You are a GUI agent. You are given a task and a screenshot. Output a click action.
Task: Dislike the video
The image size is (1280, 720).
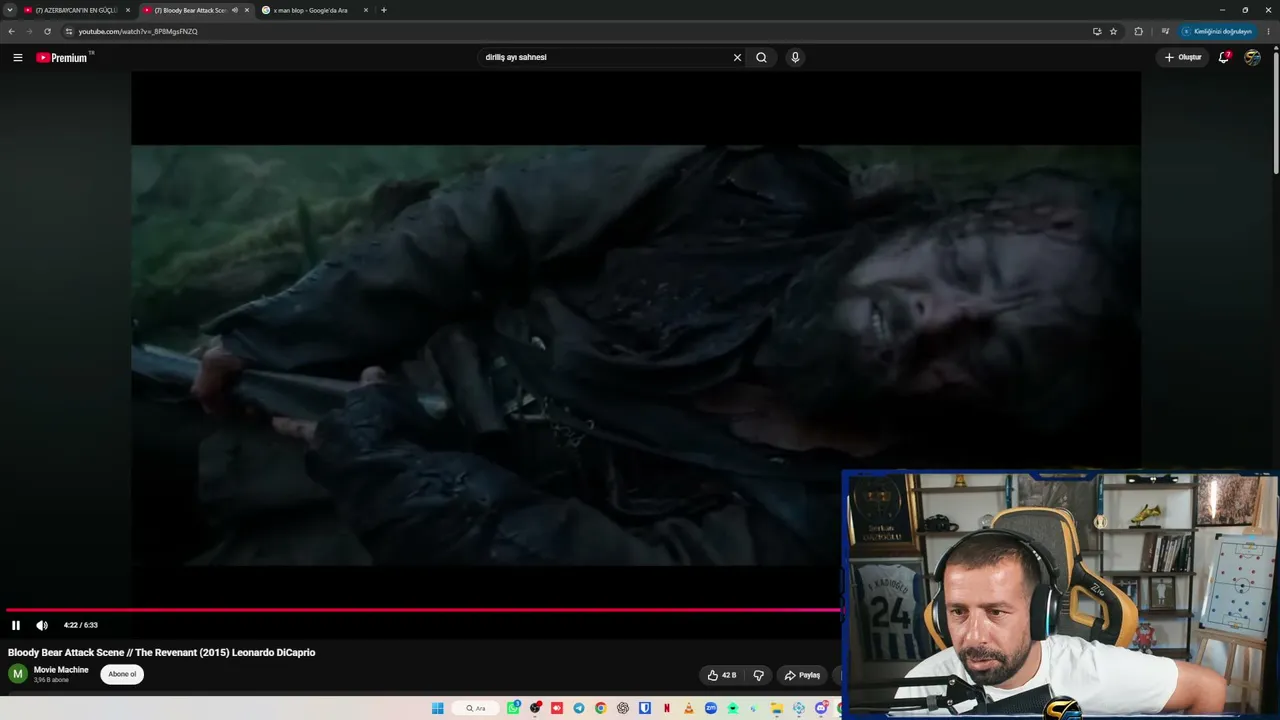coord(759,675)
